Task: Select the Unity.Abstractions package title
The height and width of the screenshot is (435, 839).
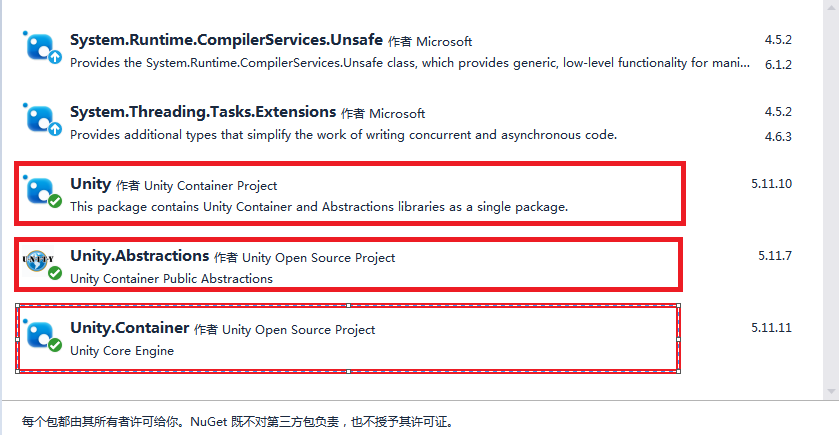Action: [139, 256]
